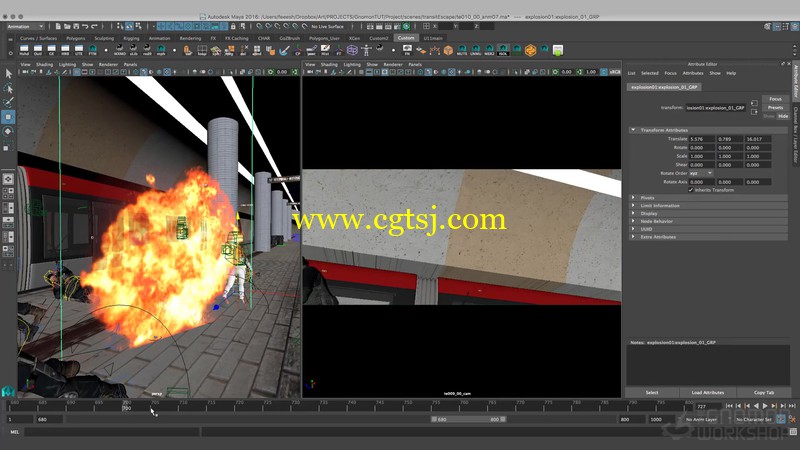Click the playback range slider bar
This screenshot has height=450, width=800.
(x=468, y=419)
